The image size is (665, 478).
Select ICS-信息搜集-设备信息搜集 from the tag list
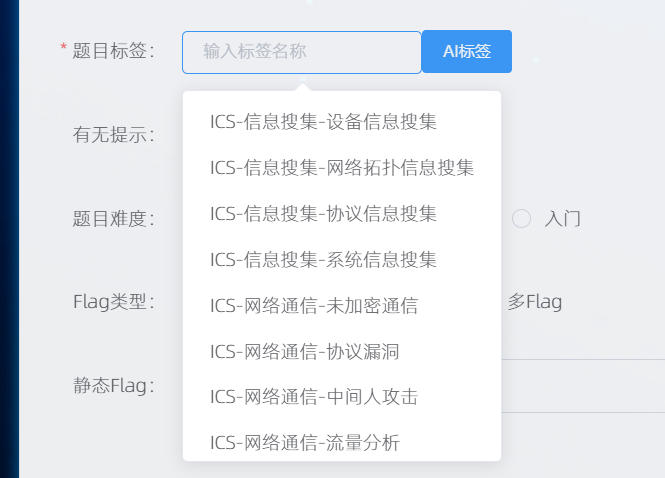pos(323,122)
